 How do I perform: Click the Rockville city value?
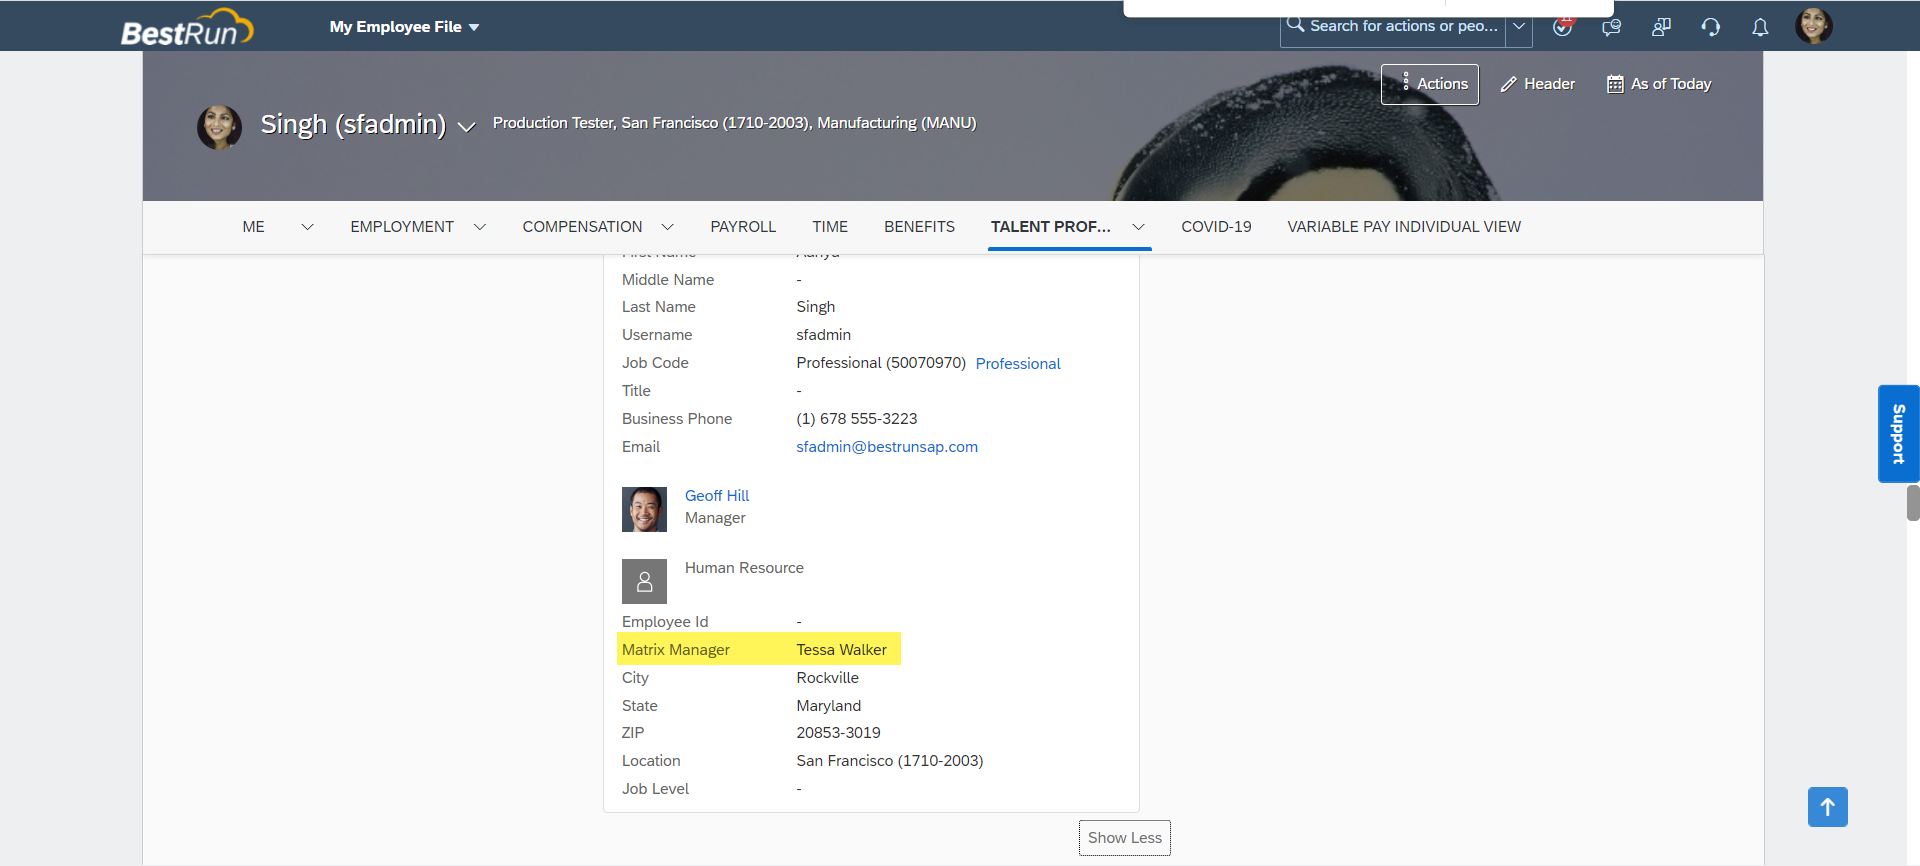(827, 678)
